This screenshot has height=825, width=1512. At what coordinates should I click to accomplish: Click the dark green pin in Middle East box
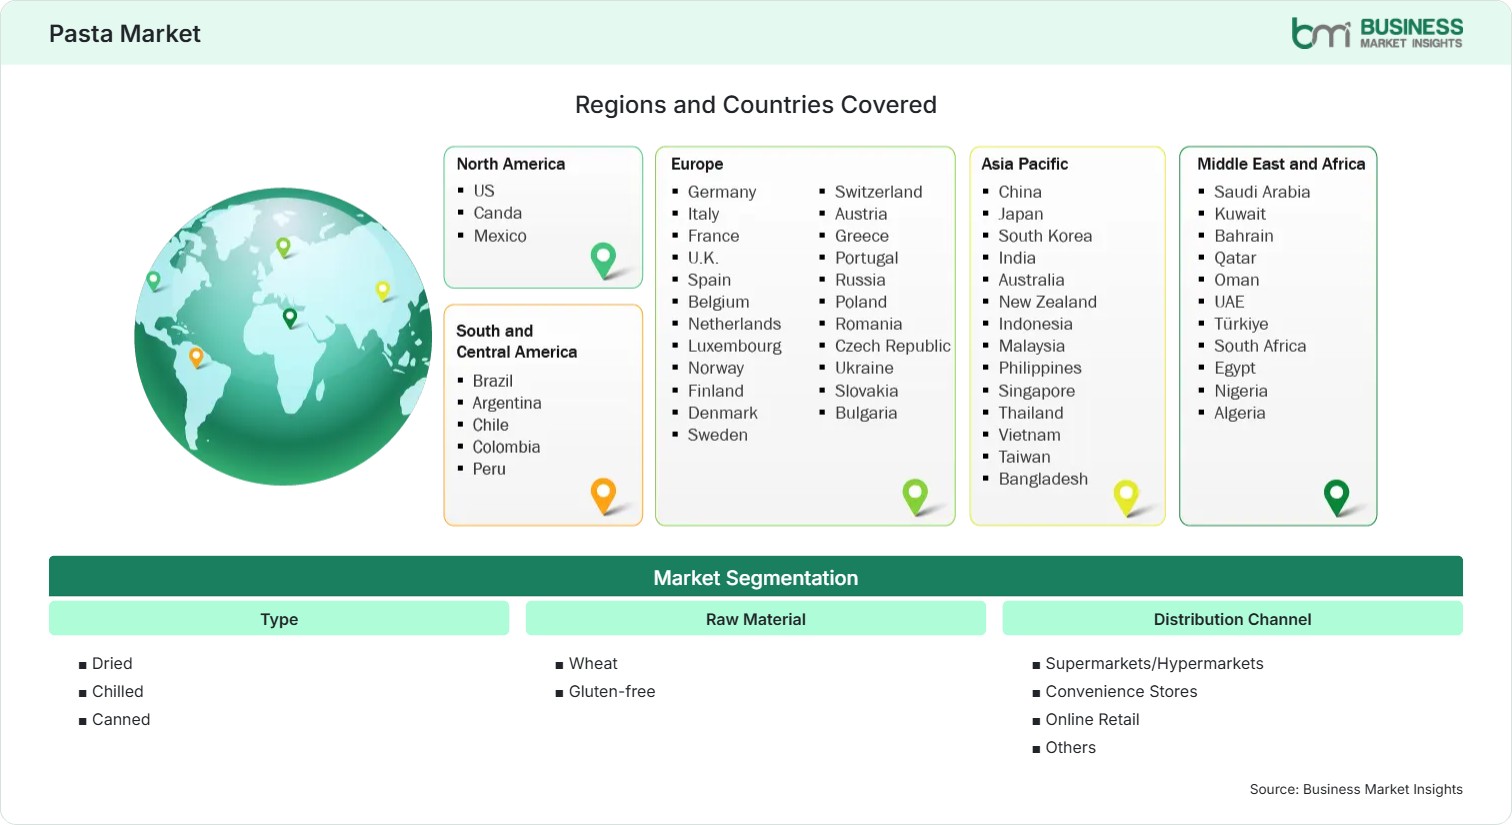(x=1336, y=497)
